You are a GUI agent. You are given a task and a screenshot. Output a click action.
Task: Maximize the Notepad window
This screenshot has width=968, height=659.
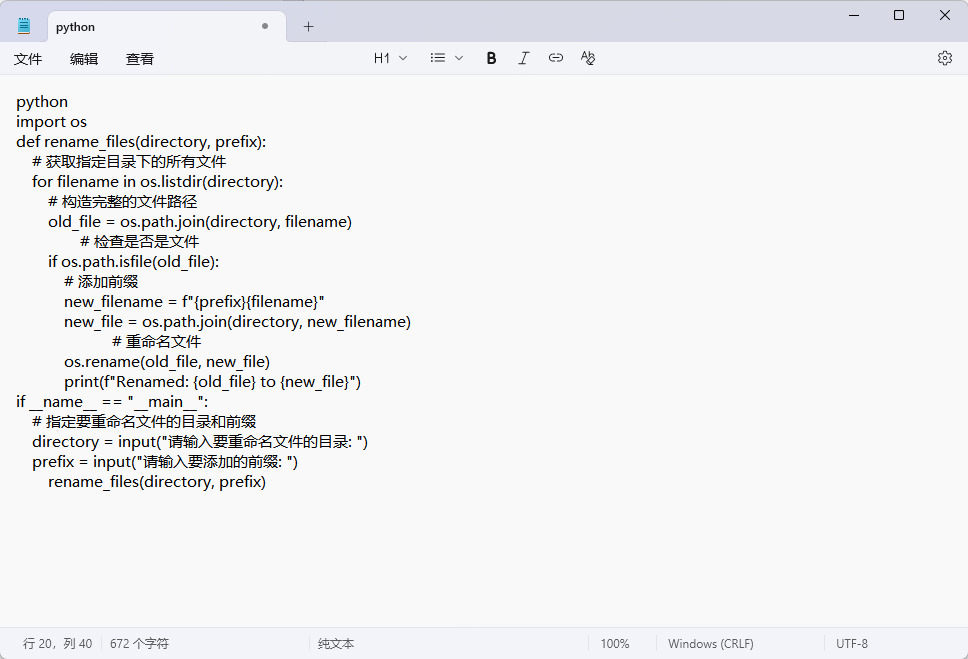899,15
